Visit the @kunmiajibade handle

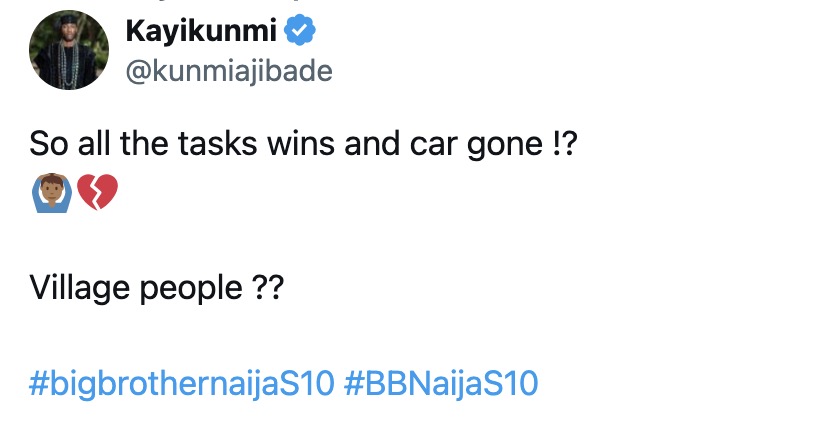(228, 71)
